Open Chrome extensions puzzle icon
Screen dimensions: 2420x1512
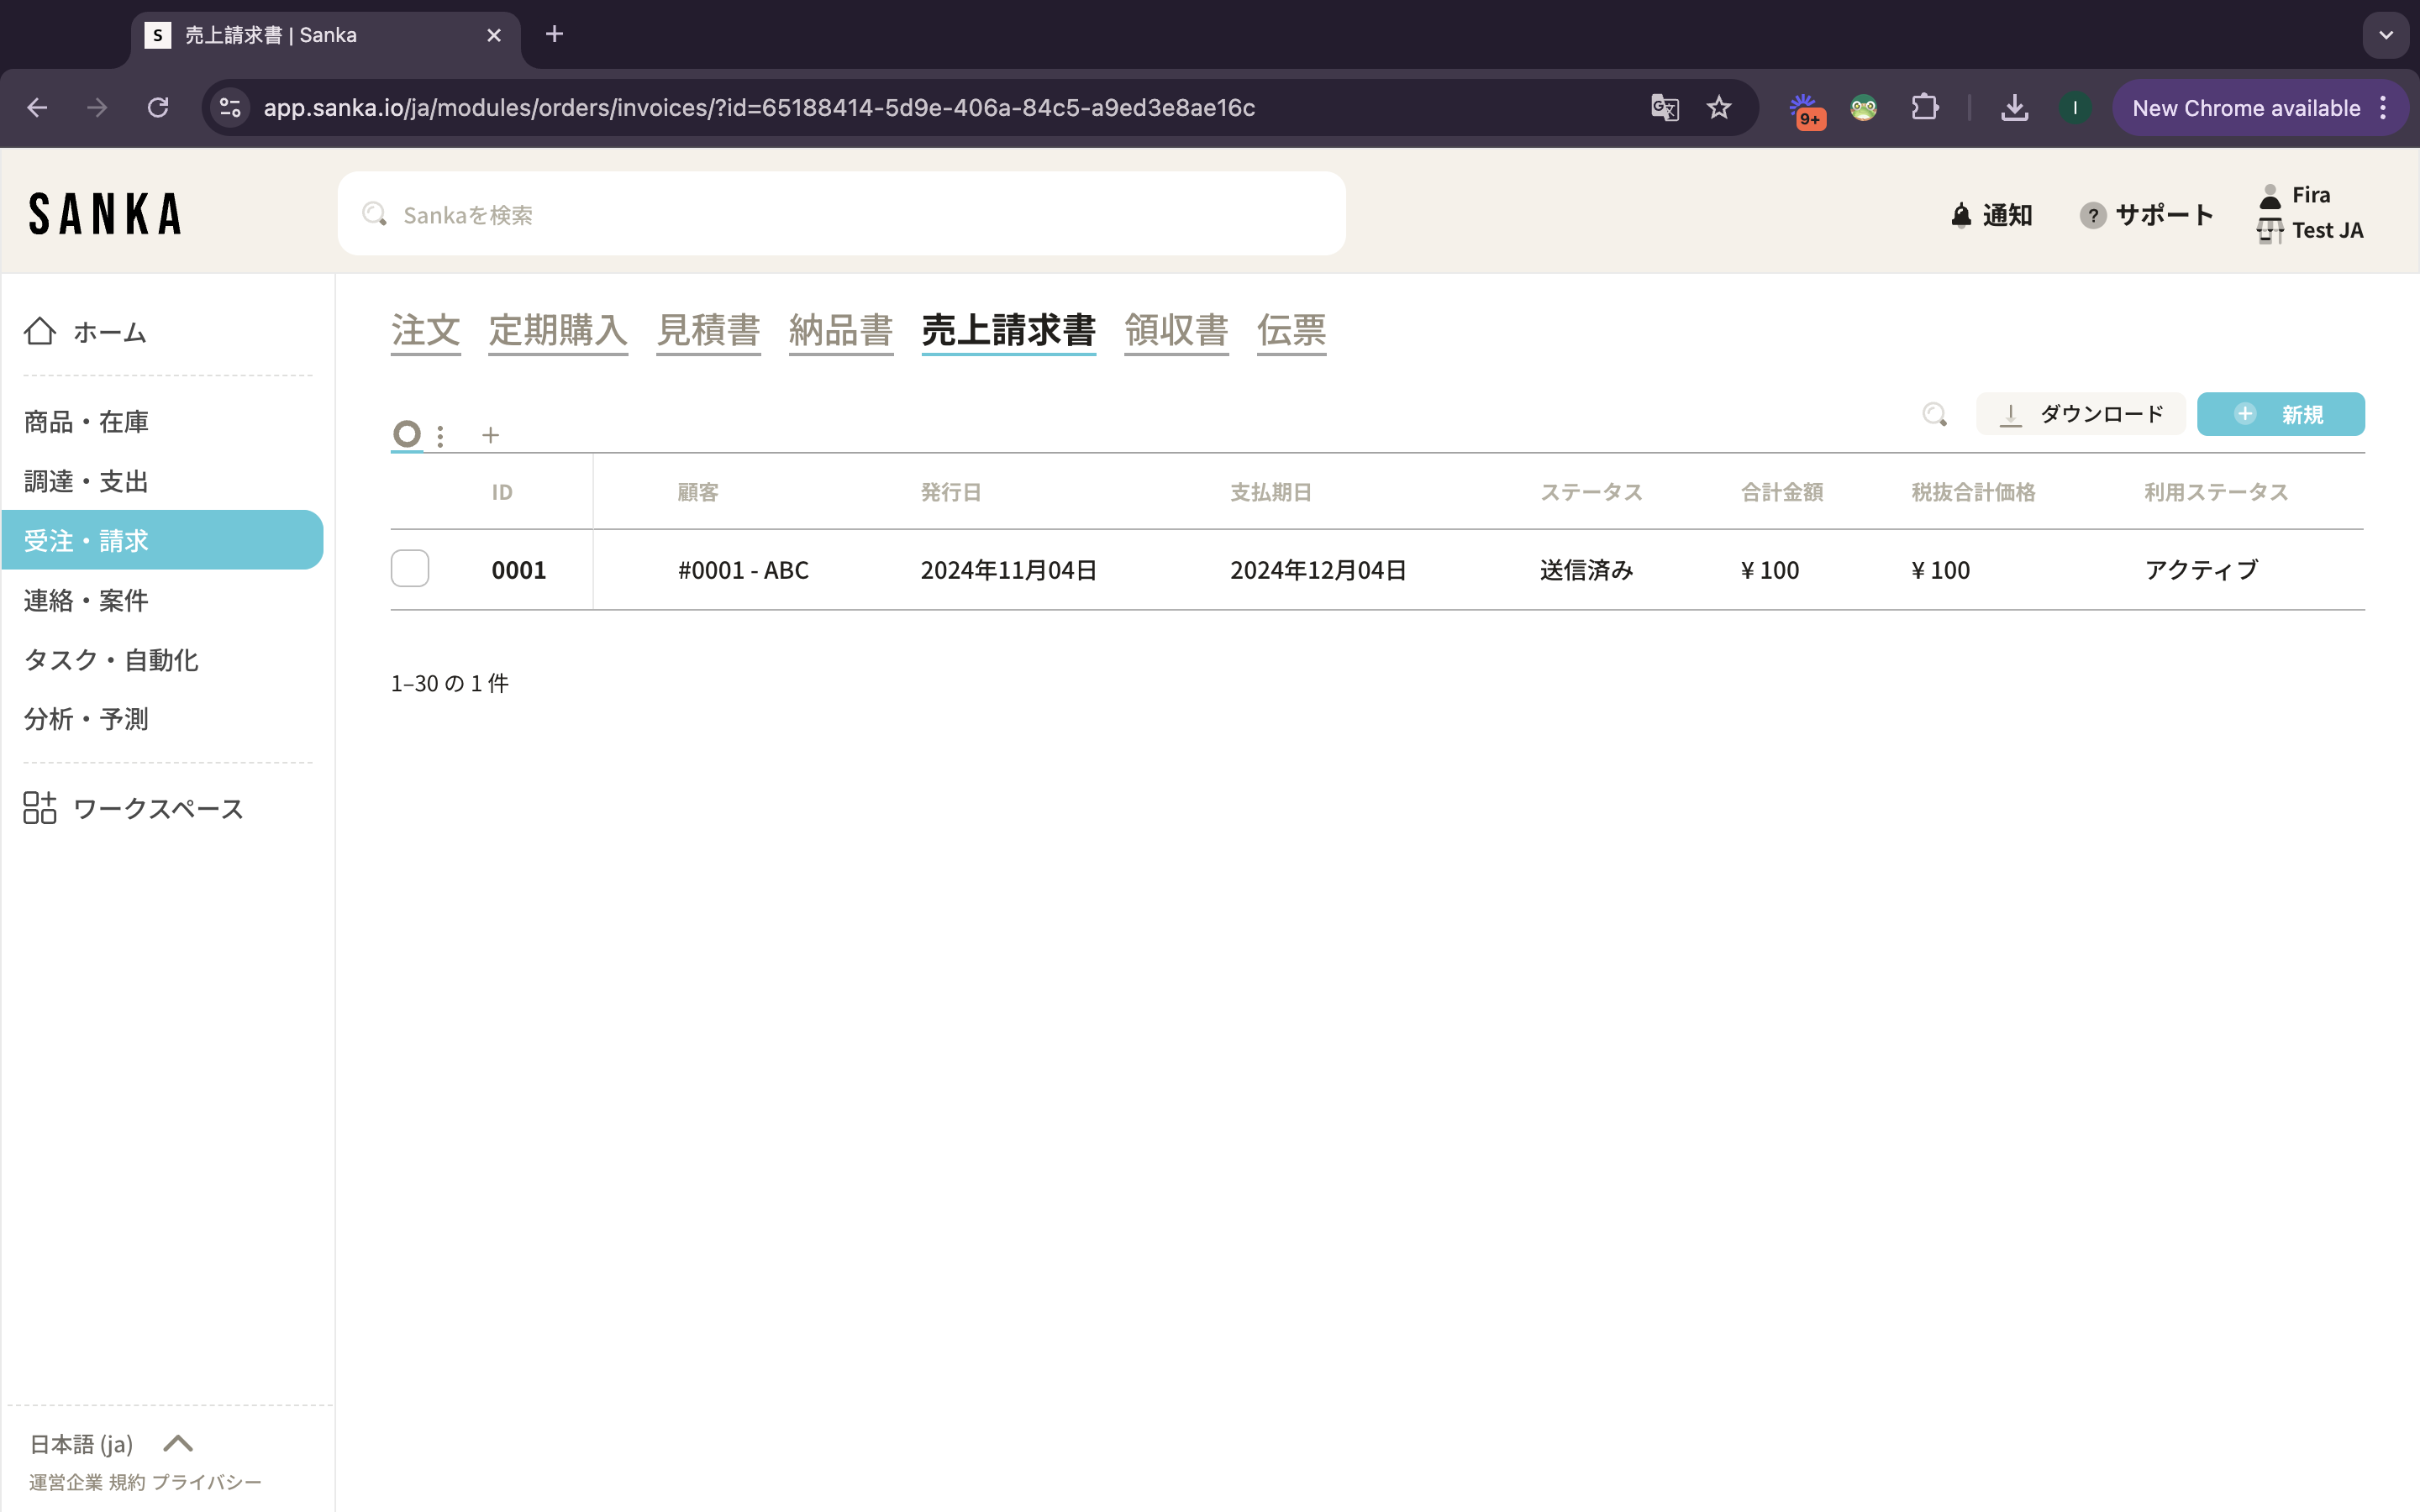click(1924, 108)
